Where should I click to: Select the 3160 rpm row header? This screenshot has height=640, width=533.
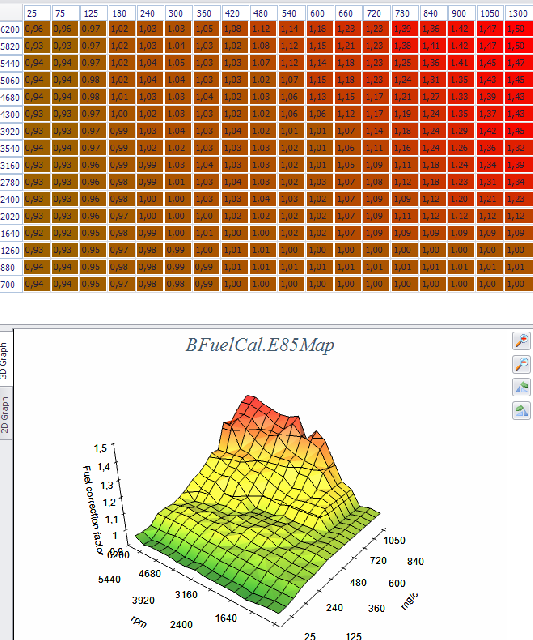pos(11,165)
